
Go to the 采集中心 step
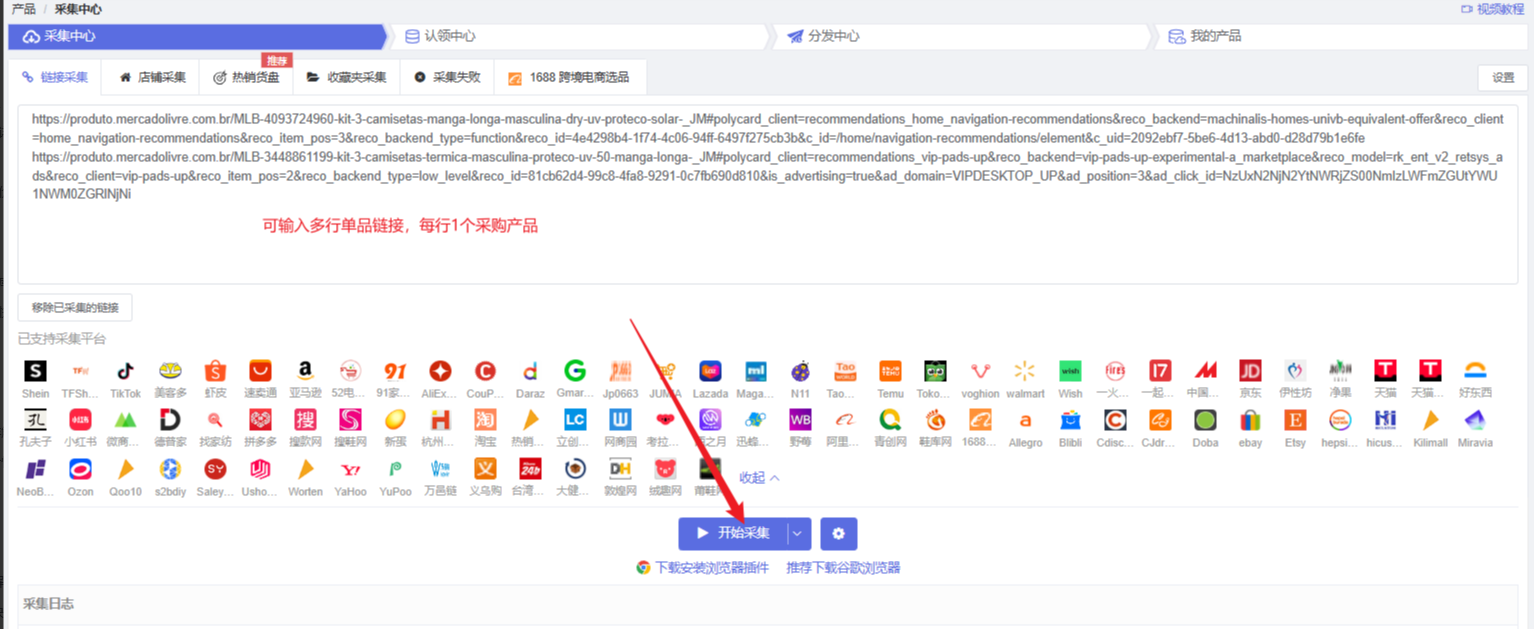tap(196, 36)
